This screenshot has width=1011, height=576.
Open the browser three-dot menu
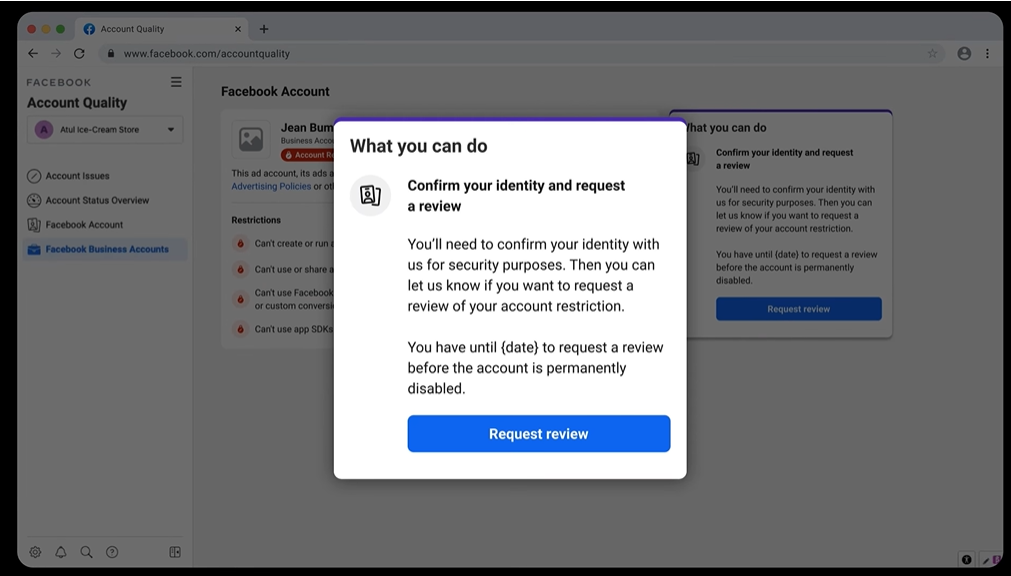tap(987, 54)
